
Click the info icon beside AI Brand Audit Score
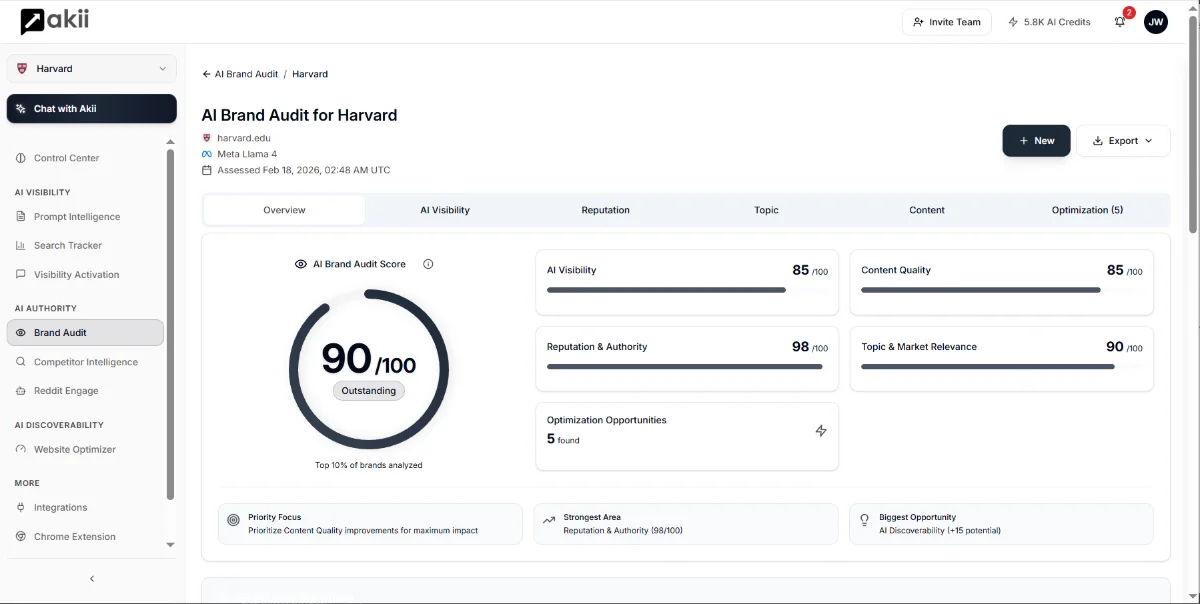click(x=428, y=264)
